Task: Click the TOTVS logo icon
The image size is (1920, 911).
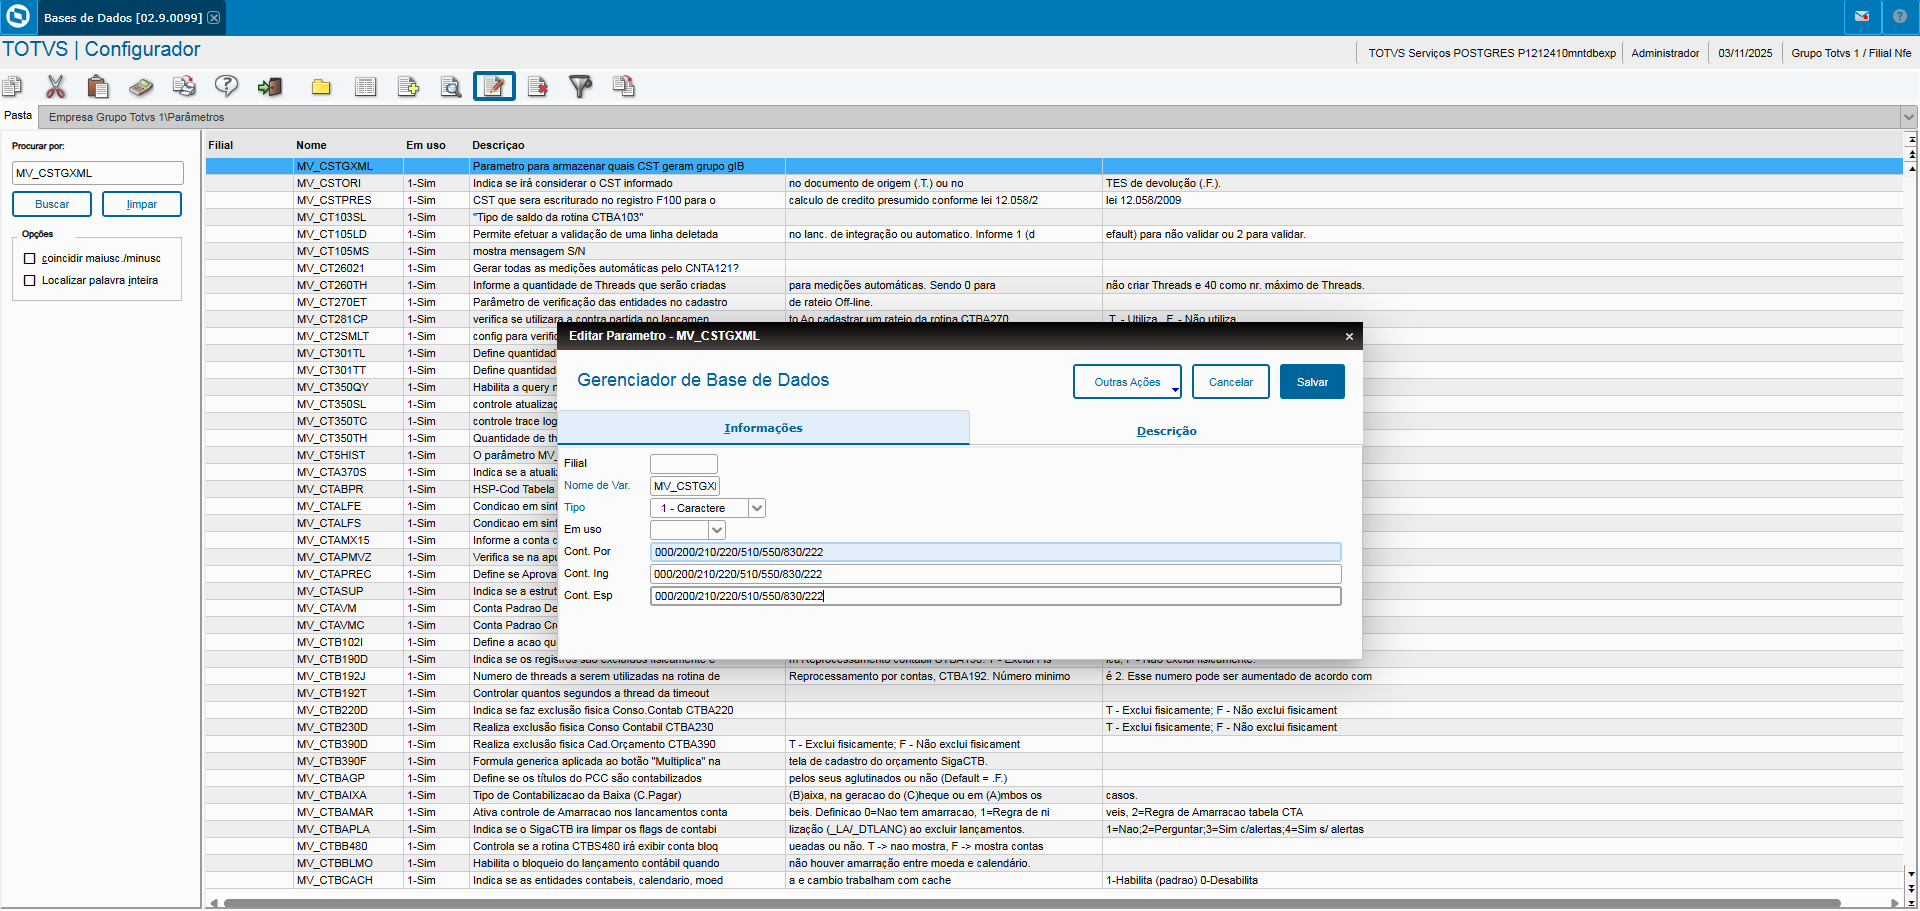Action: [17, 17]
